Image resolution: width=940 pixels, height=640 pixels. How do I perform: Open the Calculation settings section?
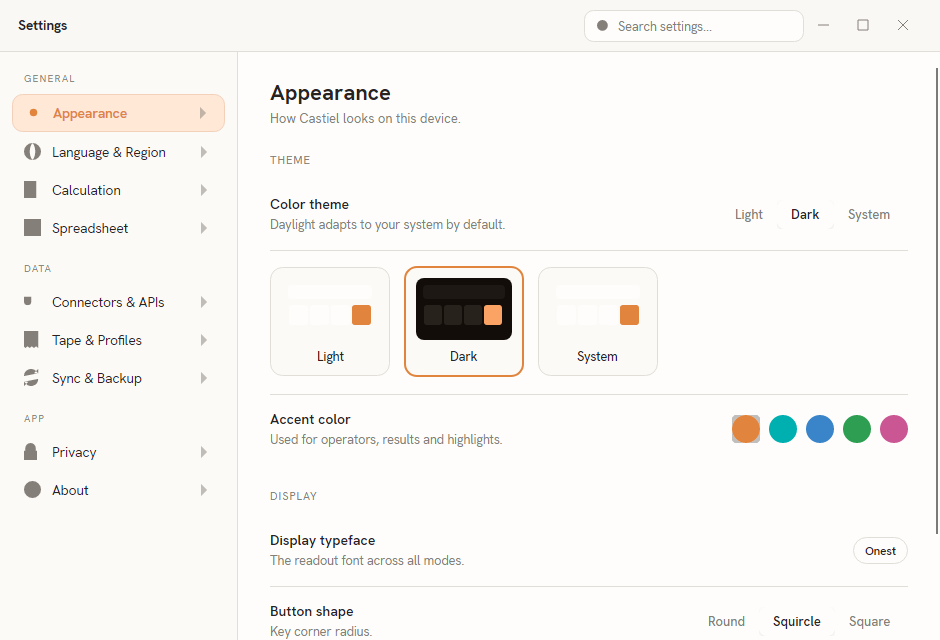click(x=118, y=190)
